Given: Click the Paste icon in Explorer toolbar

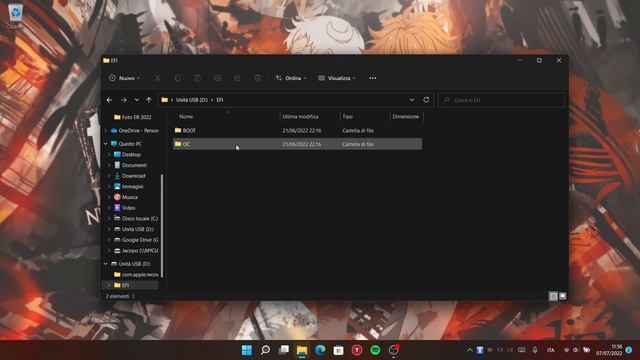Looking at the screenshot, I should tap(197, 78).
